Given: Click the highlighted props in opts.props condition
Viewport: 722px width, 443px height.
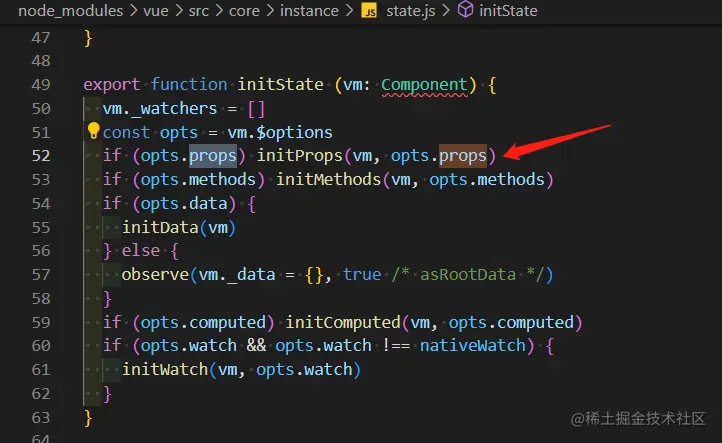Looking at the screenshot, I should click(x=213, y=156).
